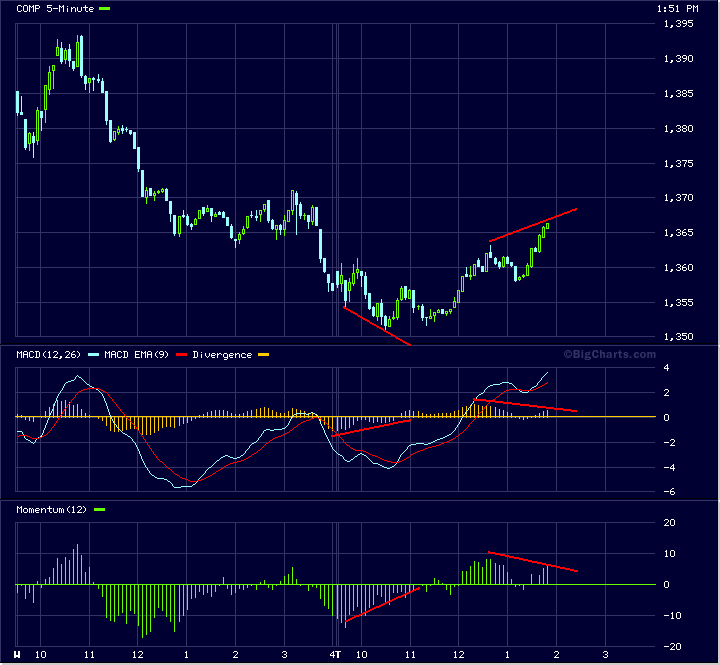720x665 pixels.
Task: Click the W day marker on time axis
Action: [x=18, y=655]
